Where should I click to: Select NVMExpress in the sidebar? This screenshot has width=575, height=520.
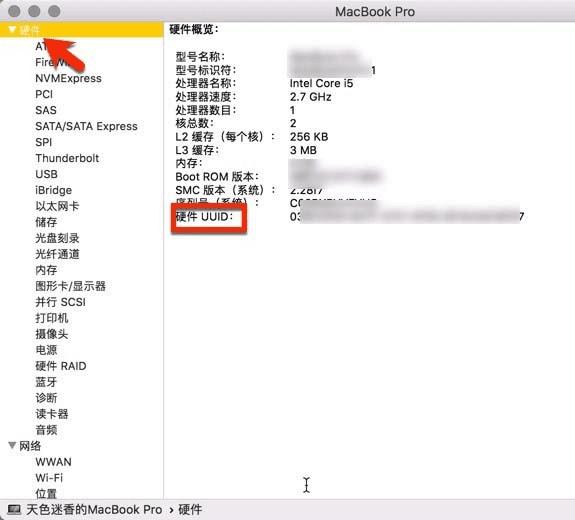68,78
